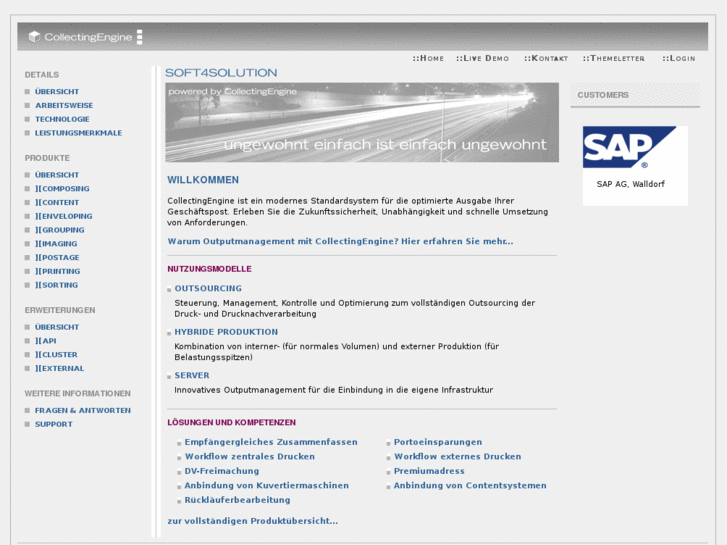Open the Themeletter menu item
Image resolution: width=727 pixels, height=545 pixels.
tap(614, 58)
